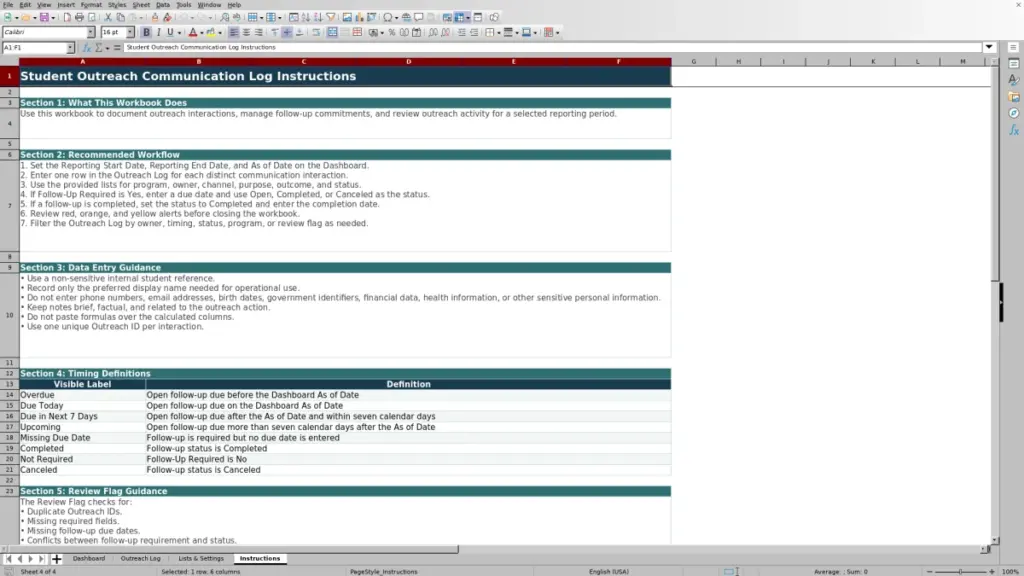Screen dimensions: 1024x576
Task: Click row 14 header
Action: (x=9, y=395)
